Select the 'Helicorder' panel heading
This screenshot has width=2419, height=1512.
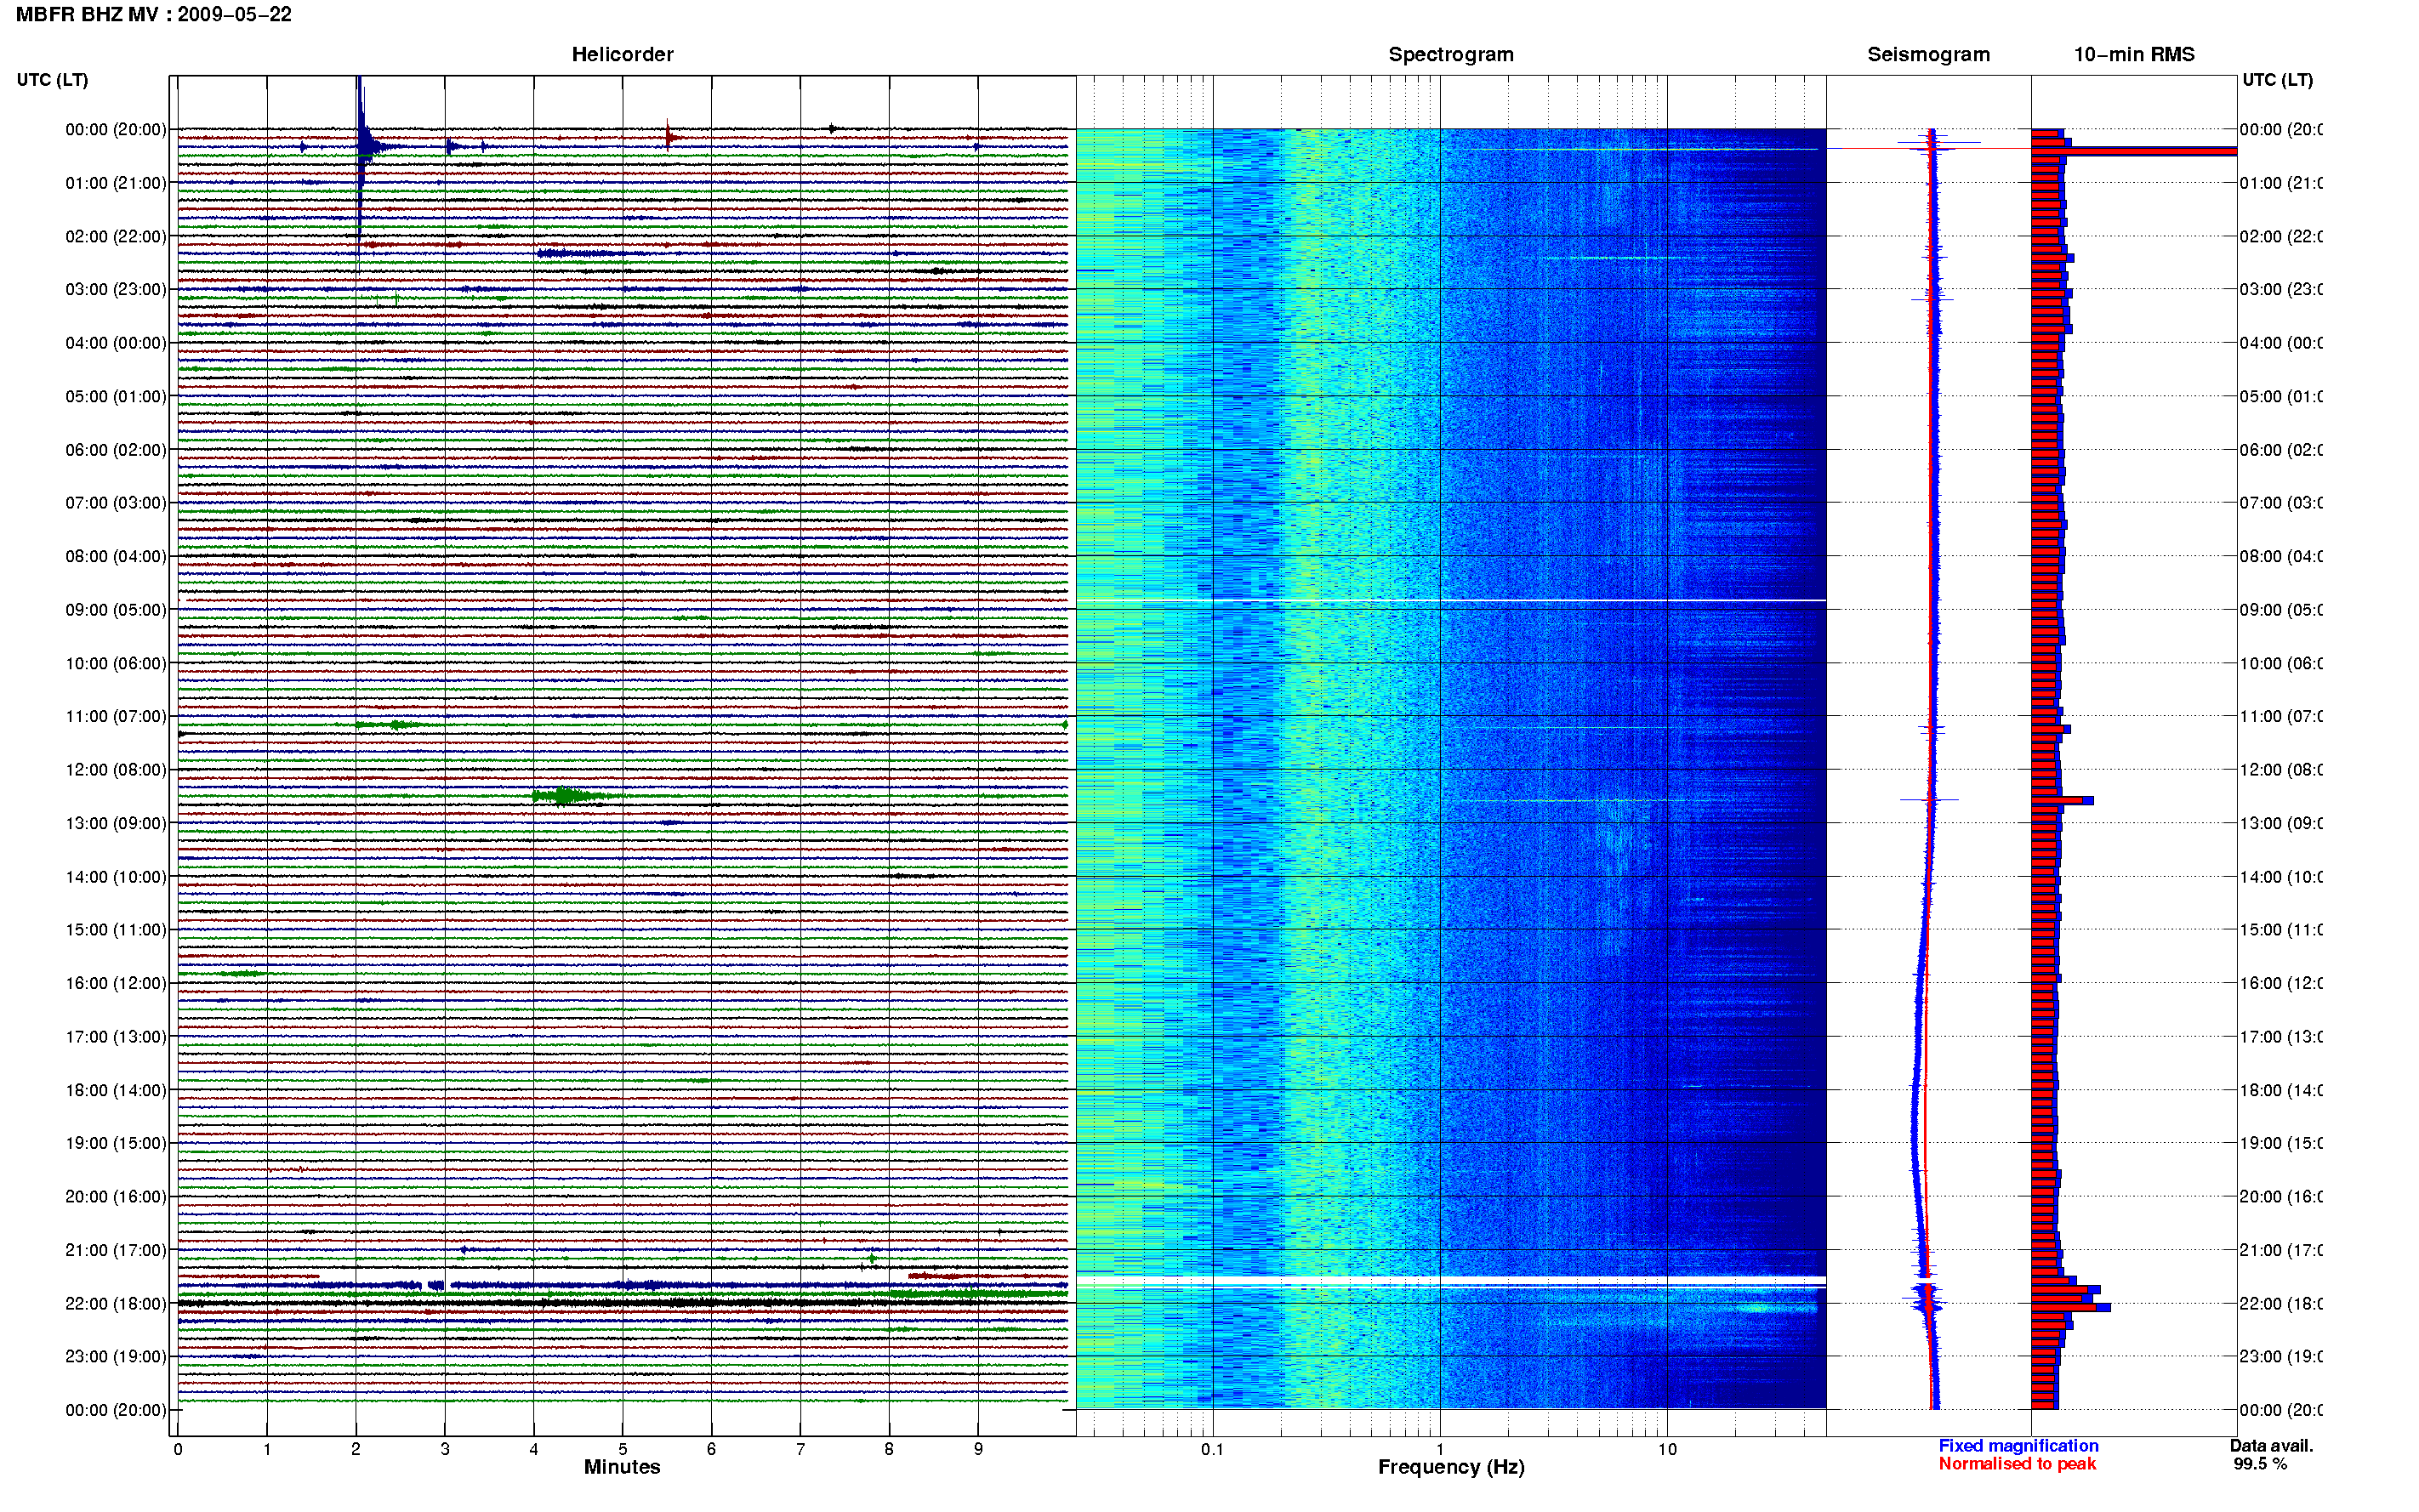[x=622, y=54]
